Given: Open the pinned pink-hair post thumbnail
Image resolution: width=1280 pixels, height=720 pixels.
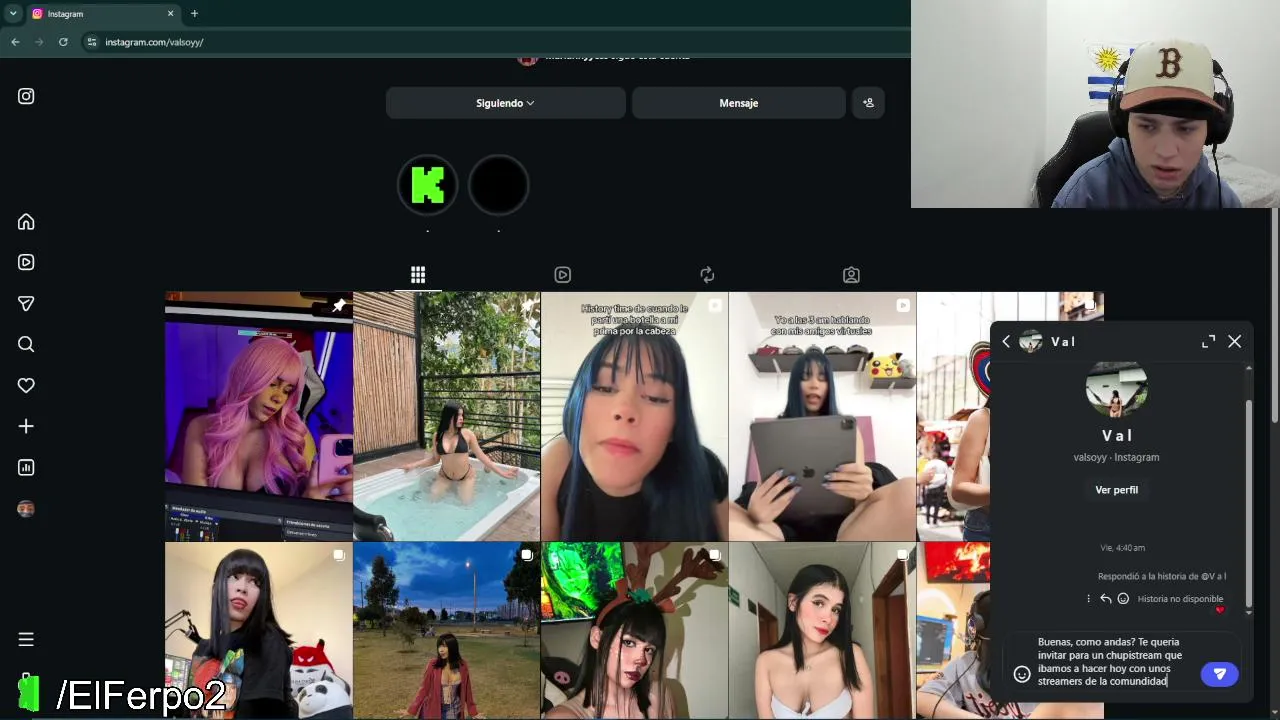Looking at the screenshot, I should tap(258, 416).
